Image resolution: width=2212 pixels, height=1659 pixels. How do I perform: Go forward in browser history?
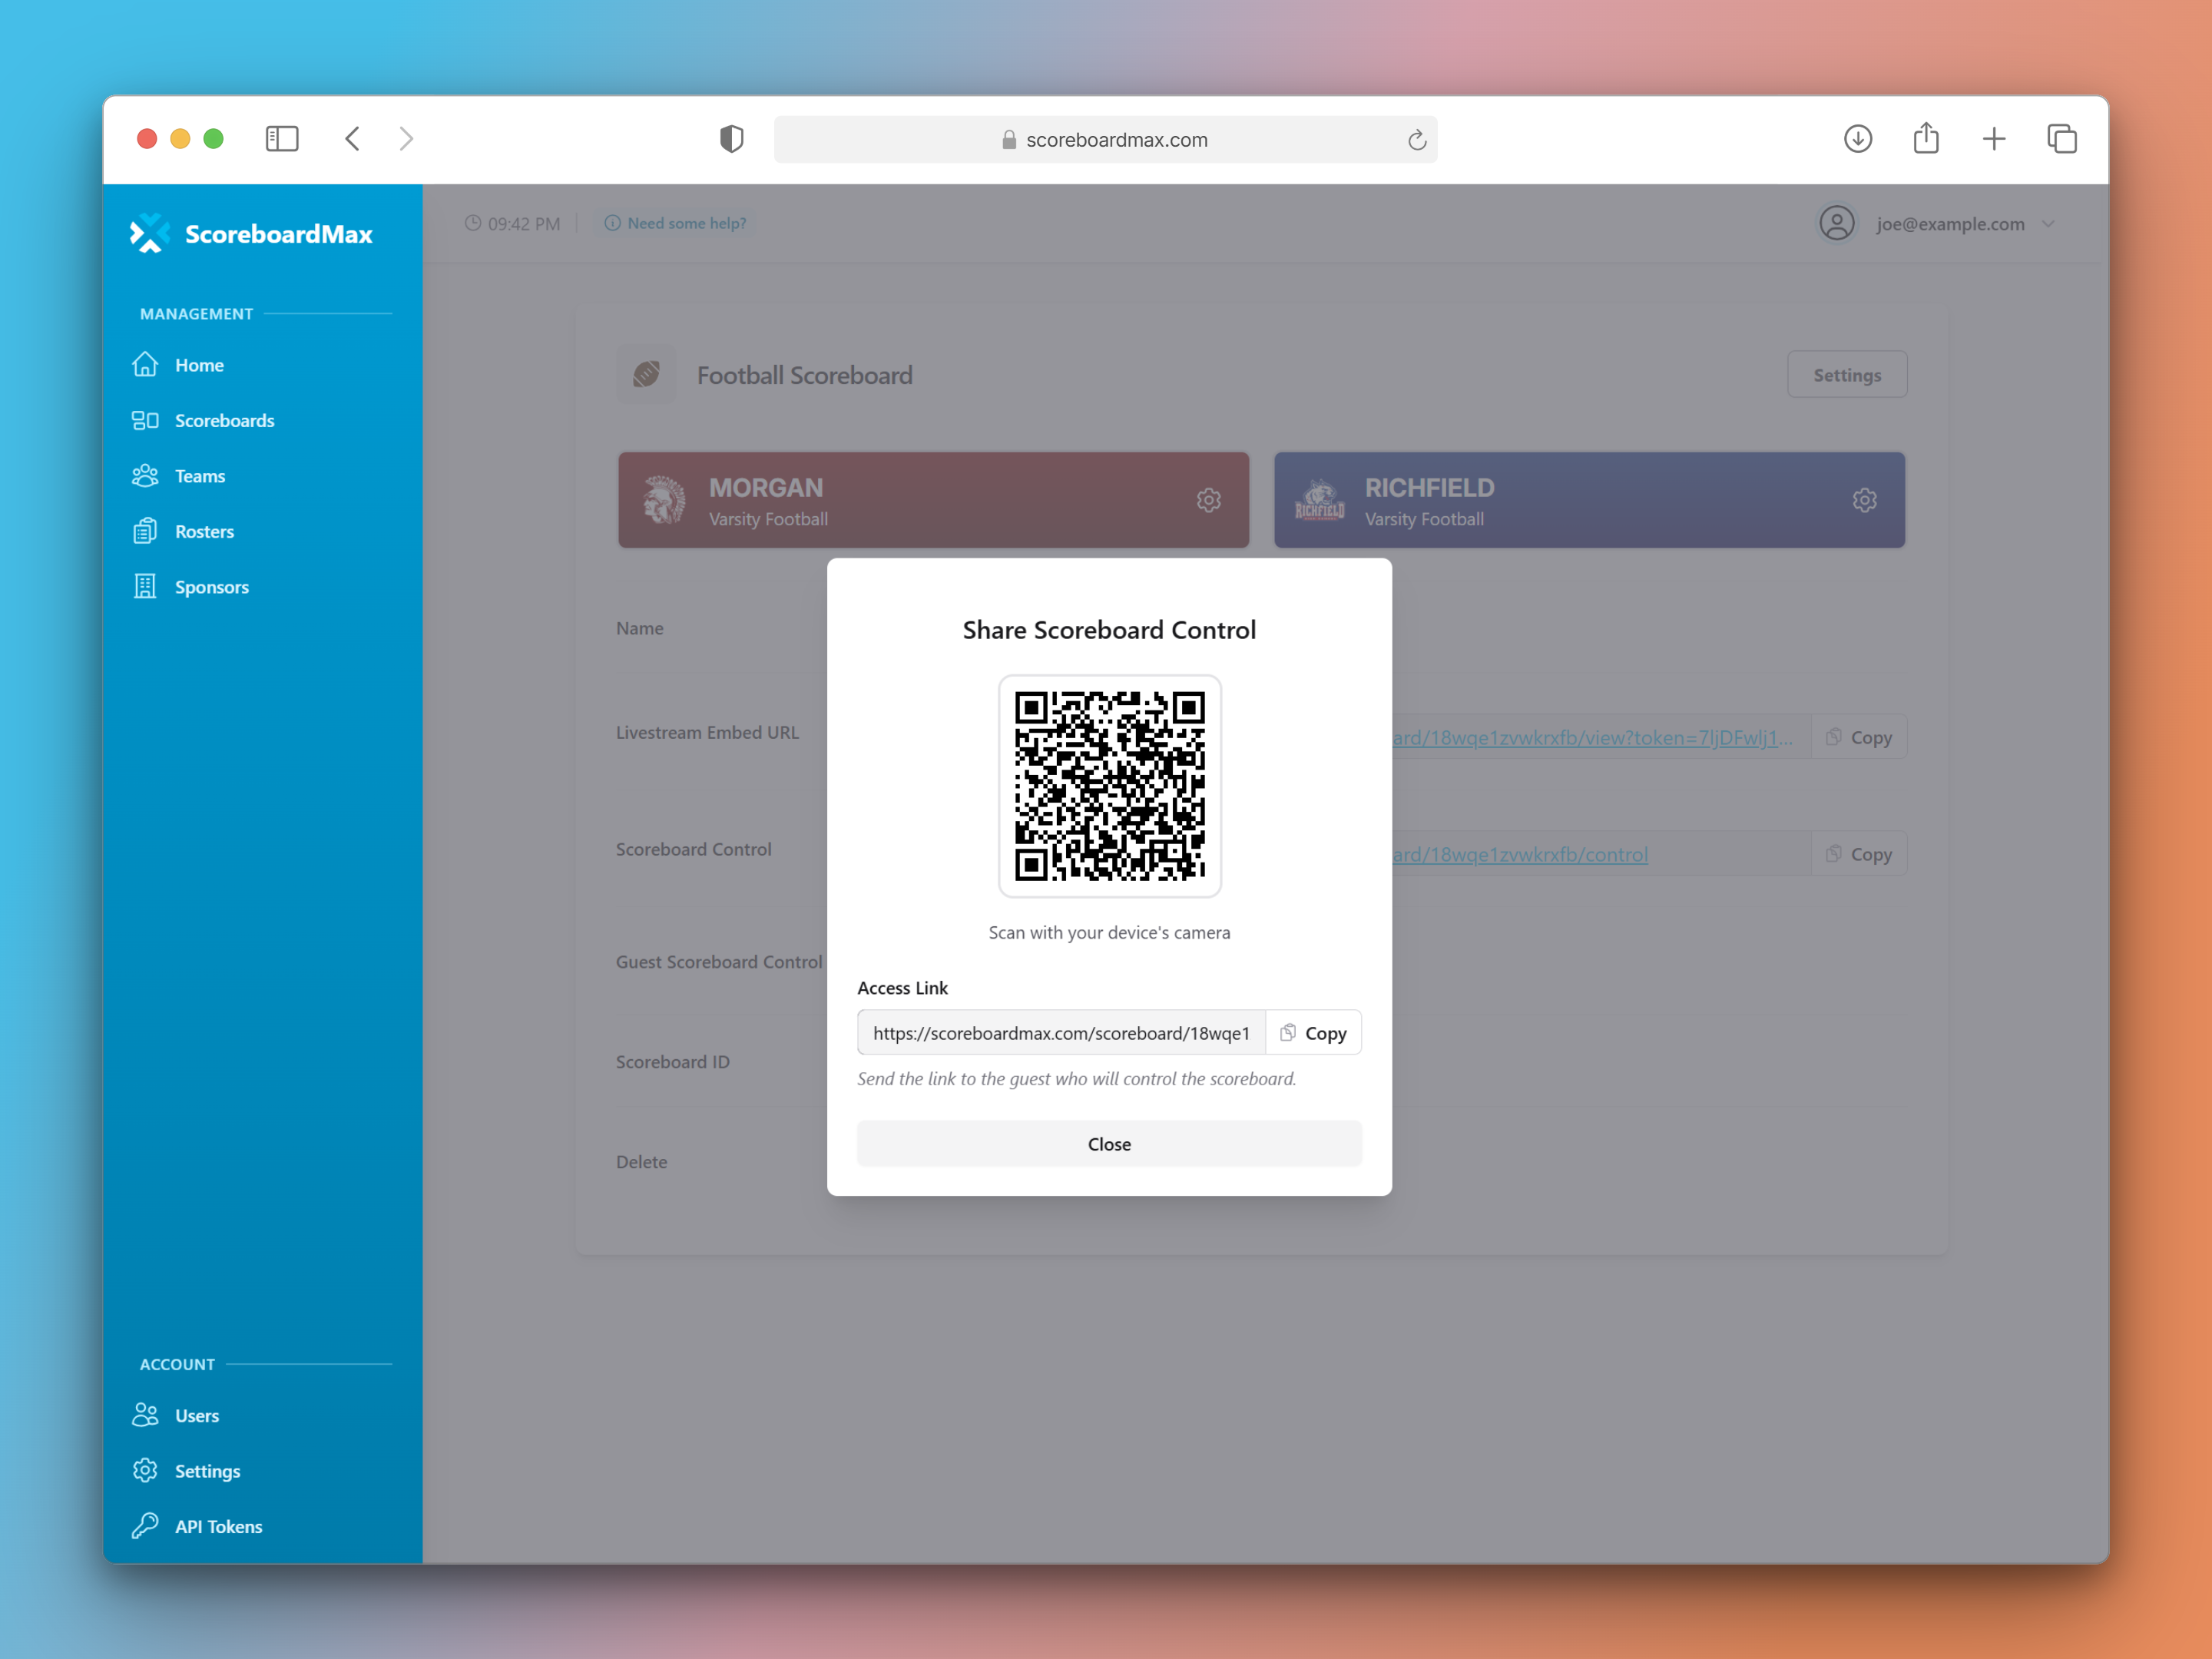point(406,138)
